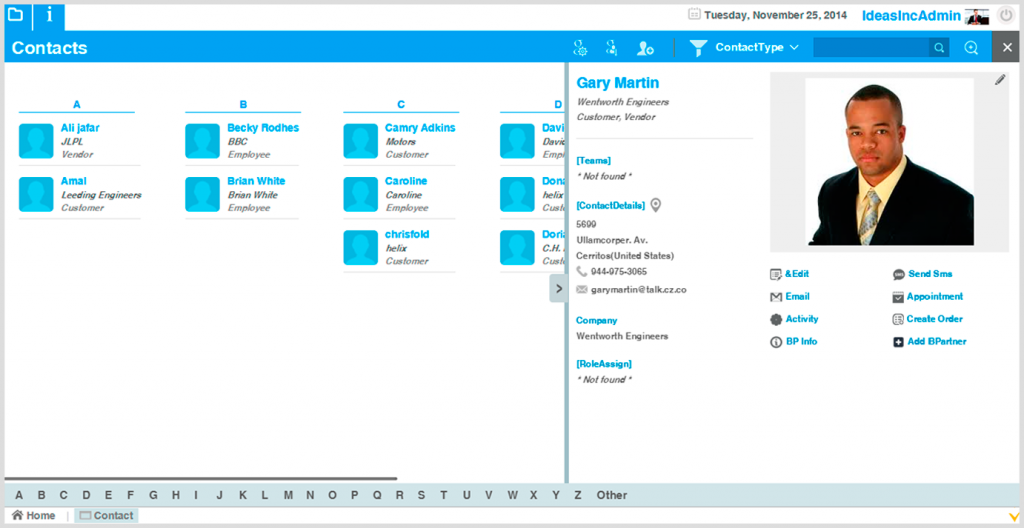Screen dimensions: 1024x528
Task: Open the info tab icon
Action: coord(49,15)
